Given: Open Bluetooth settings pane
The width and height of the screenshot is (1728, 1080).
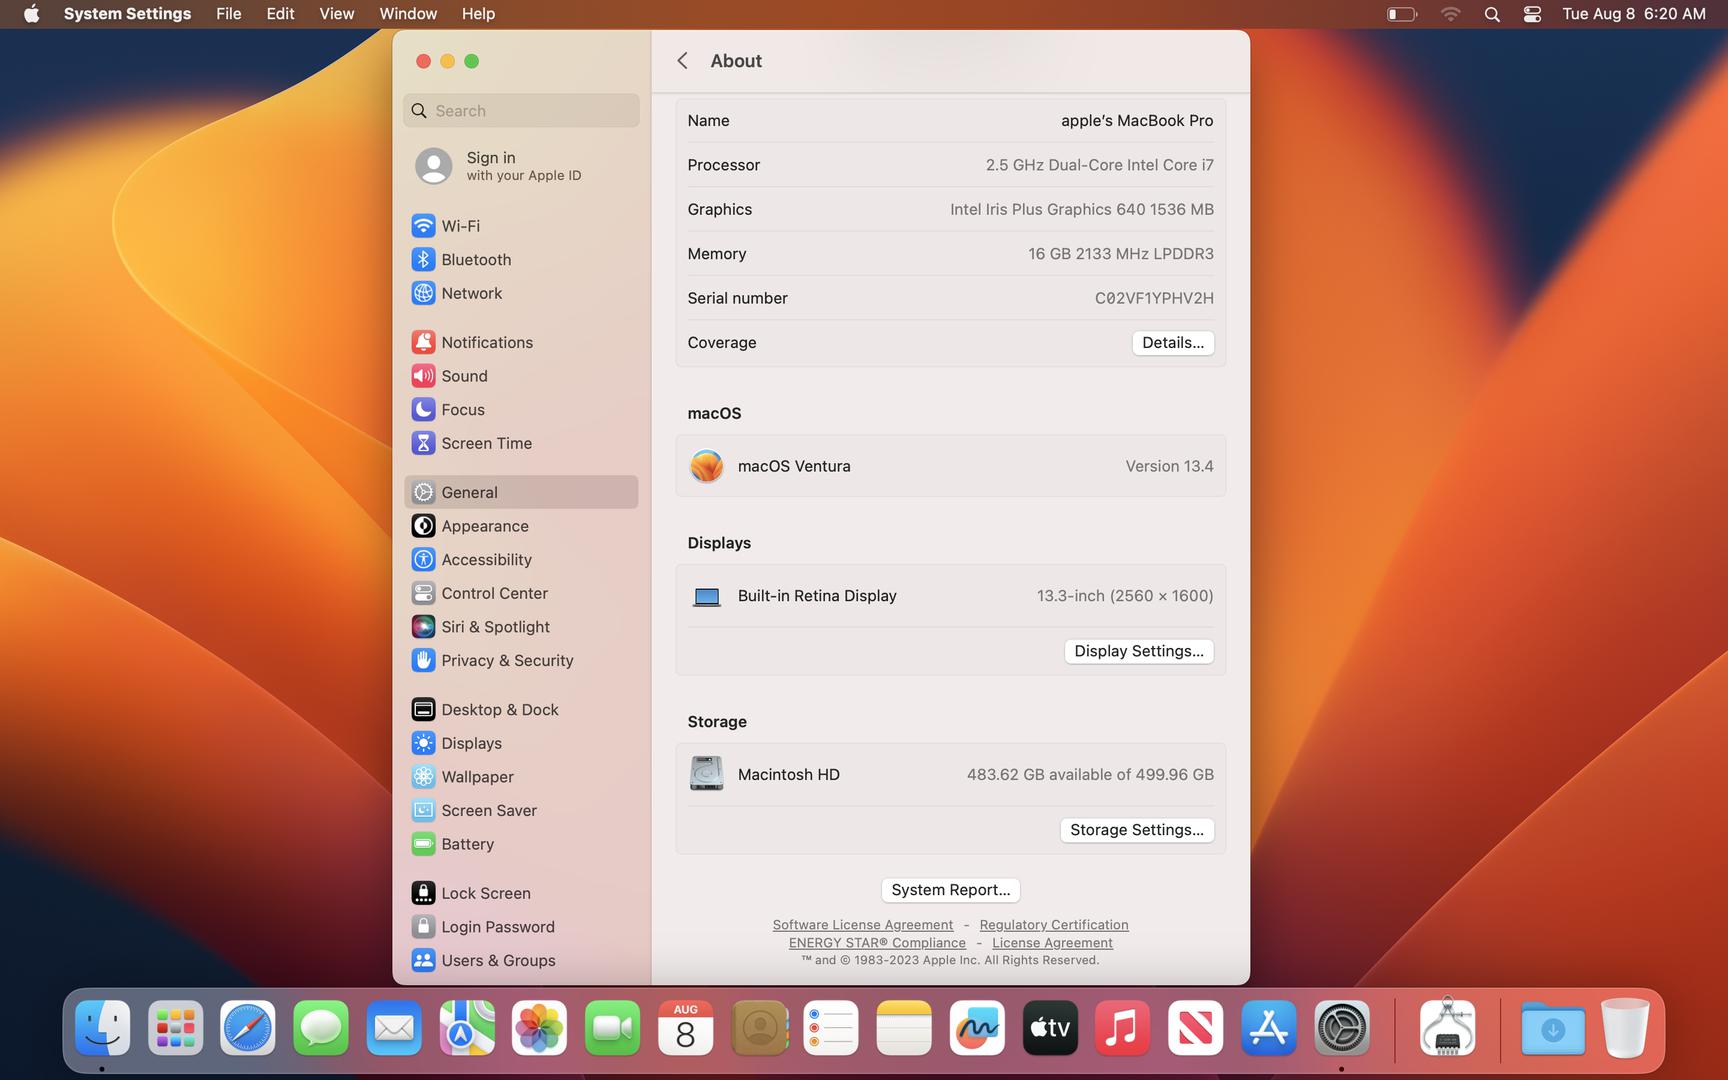Looking at the screenshot, I should tap(520, 260).
